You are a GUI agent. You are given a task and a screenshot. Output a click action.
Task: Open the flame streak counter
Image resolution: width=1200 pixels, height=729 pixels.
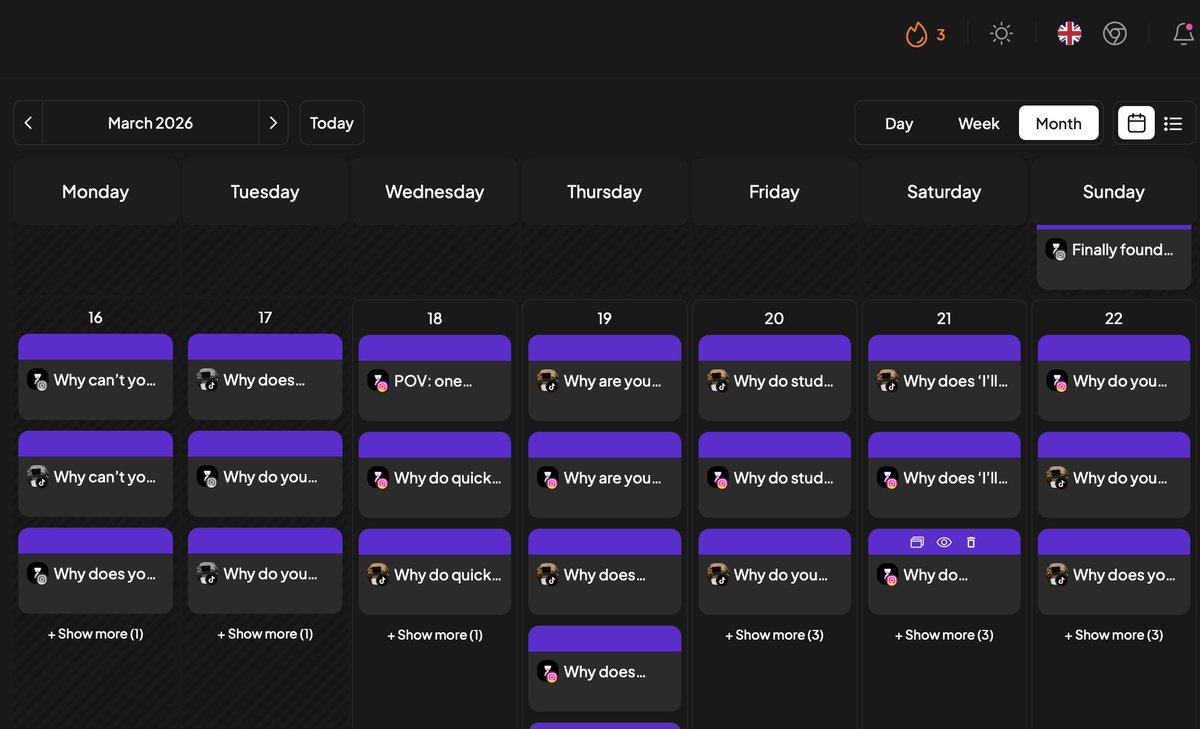(925, 34)
